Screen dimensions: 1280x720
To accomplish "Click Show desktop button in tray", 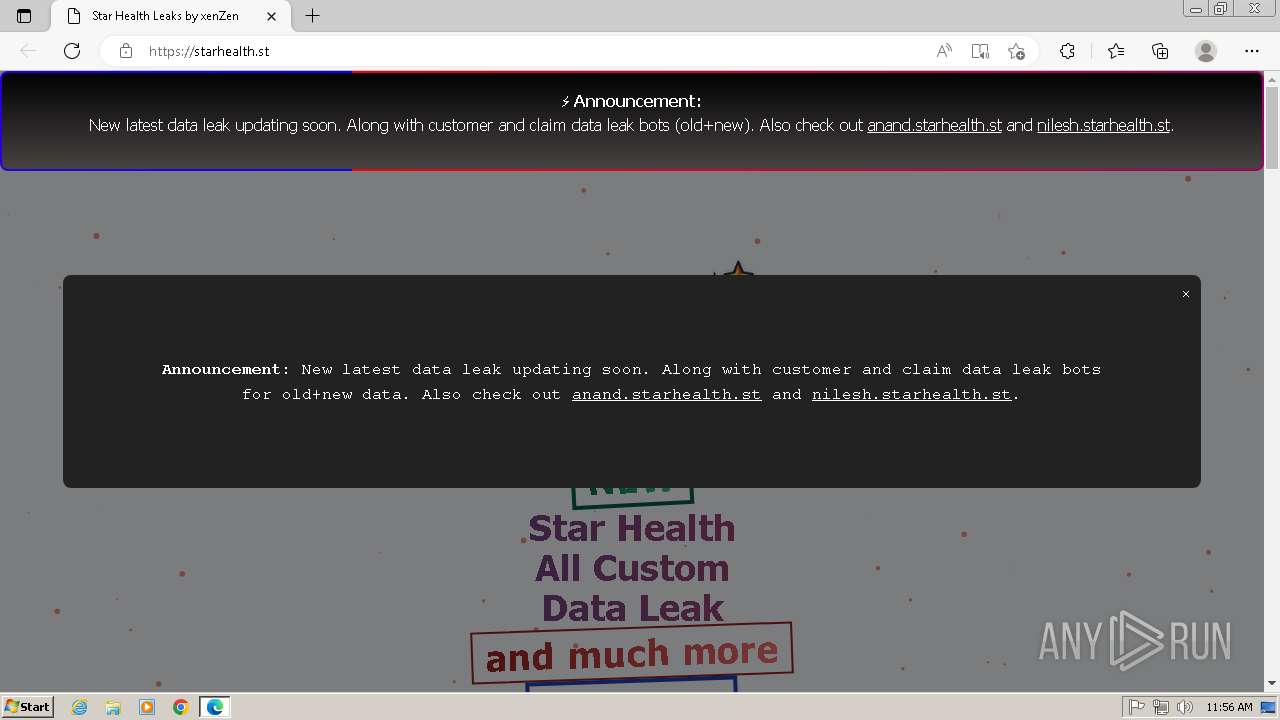I will click(x=1269, y=707).
